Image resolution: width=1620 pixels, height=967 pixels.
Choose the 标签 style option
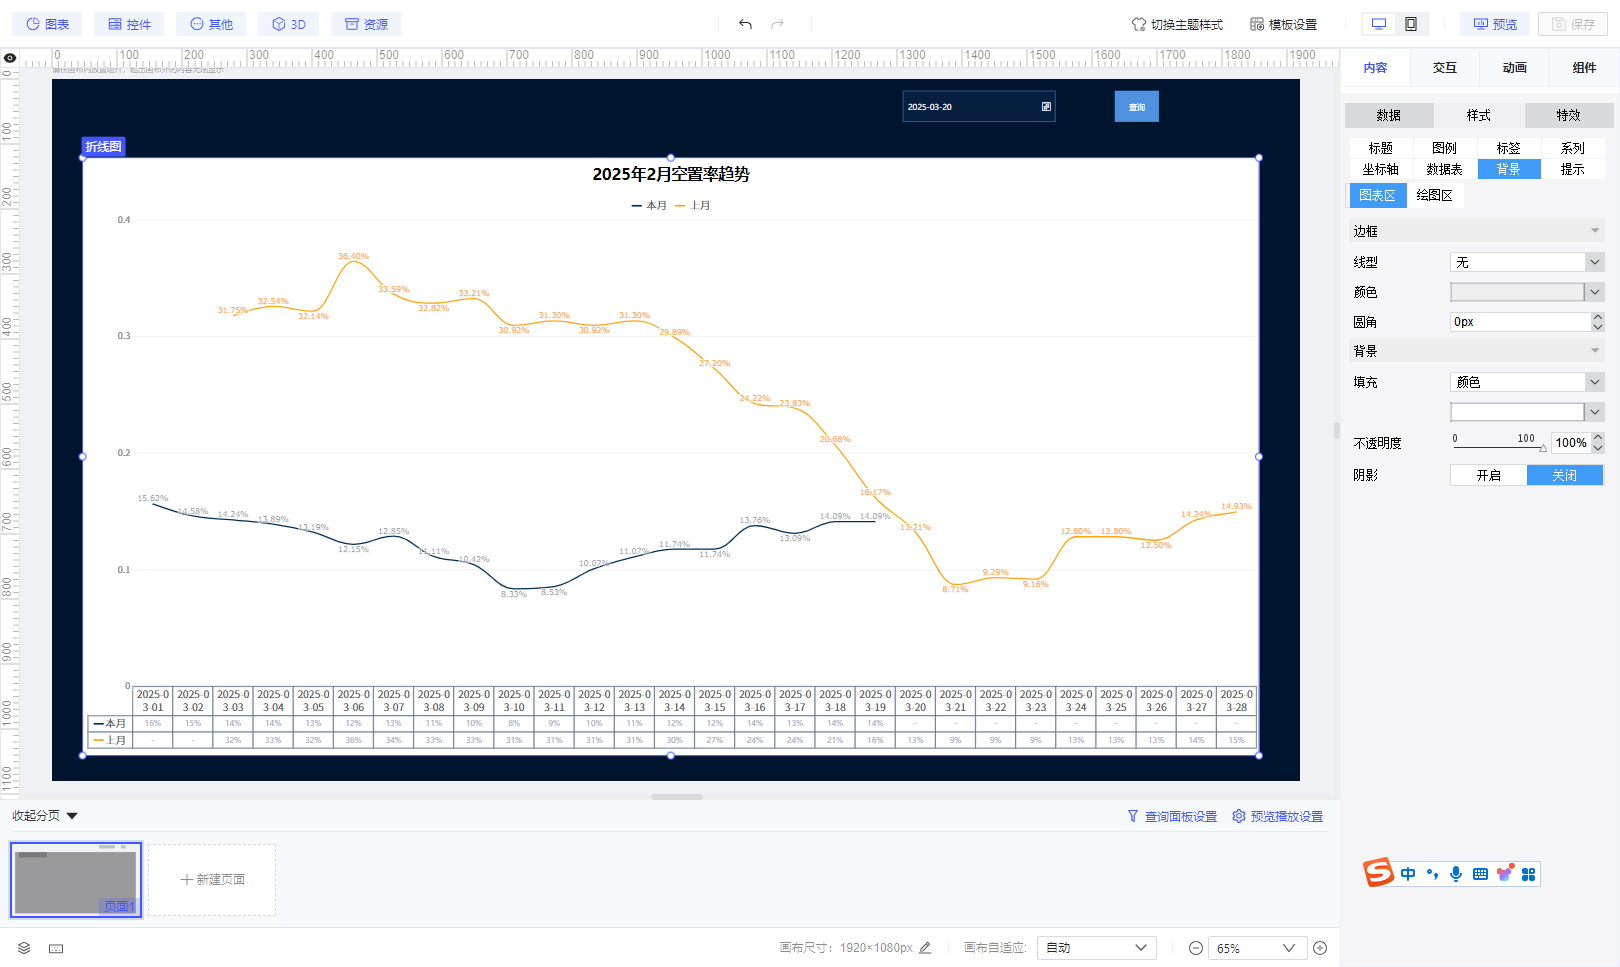point(1509,148)
